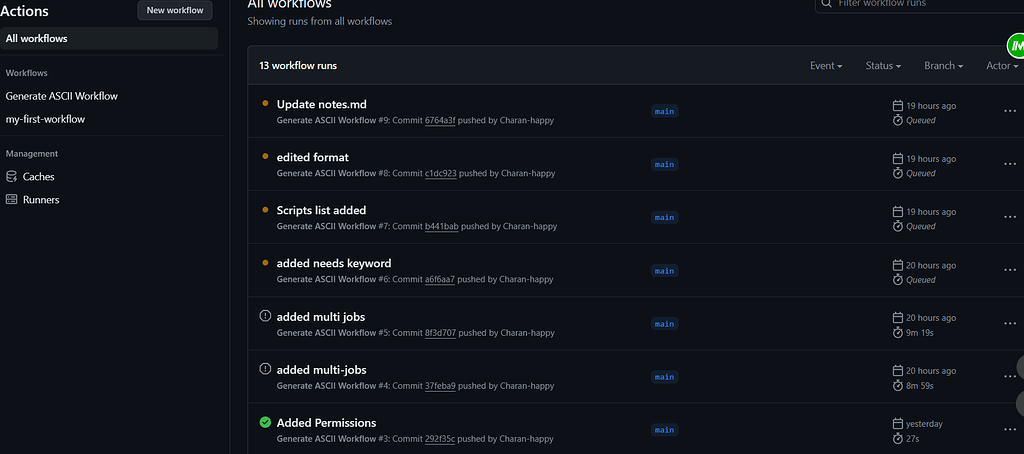Open kebab menu for Update notes.md run

click(x=1009, y=112)
